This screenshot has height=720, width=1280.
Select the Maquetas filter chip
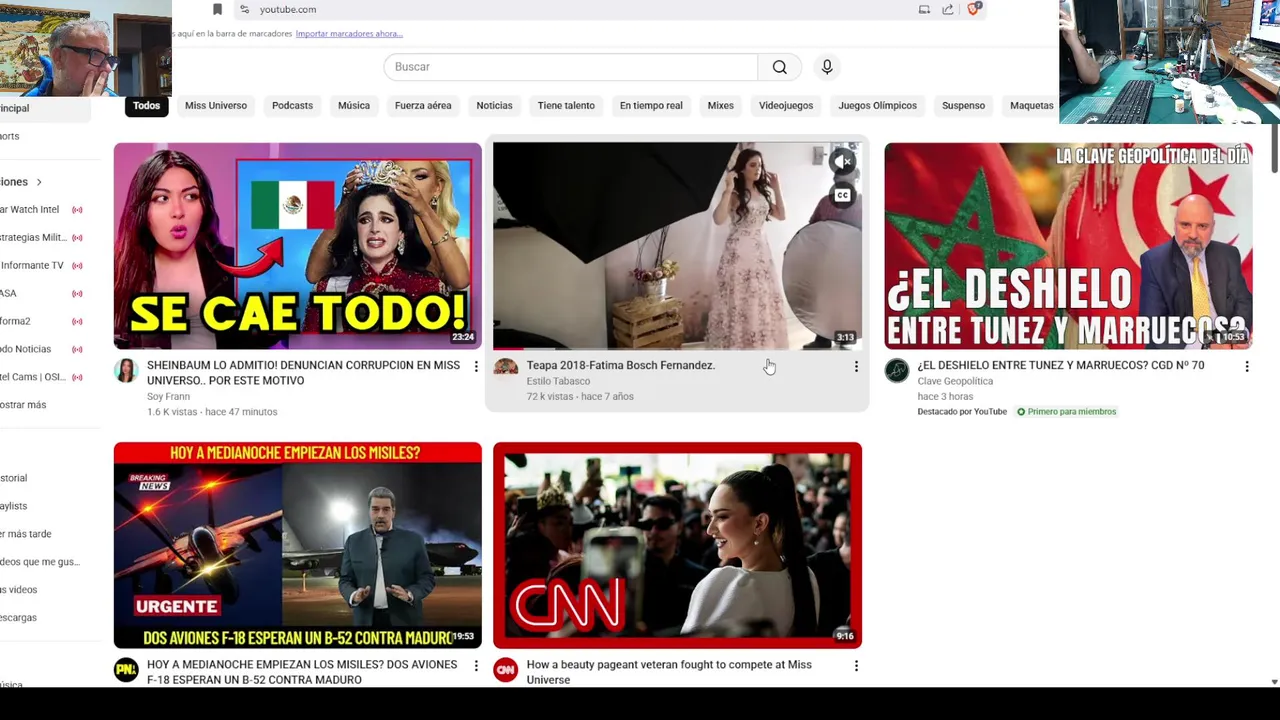pos(1031,105)
